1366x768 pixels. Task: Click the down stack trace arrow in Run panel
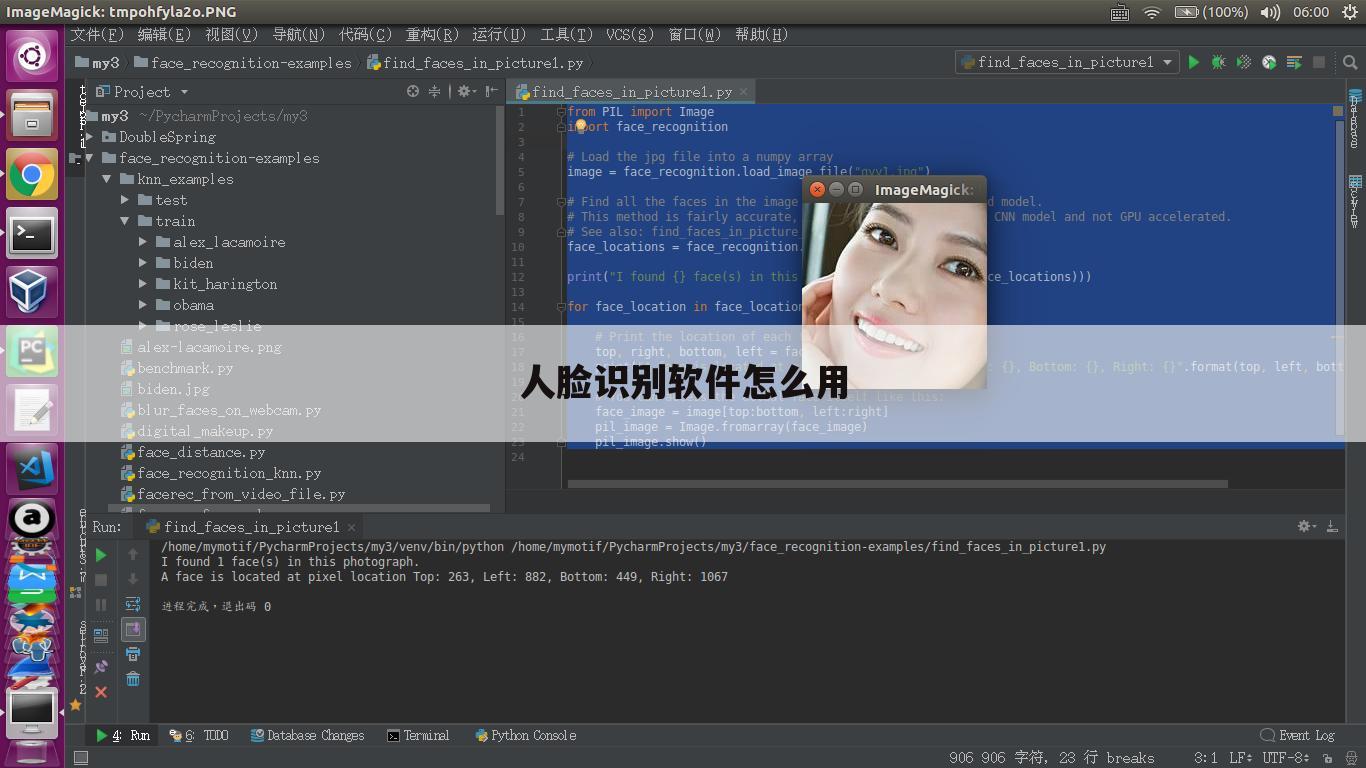point(133,579)
